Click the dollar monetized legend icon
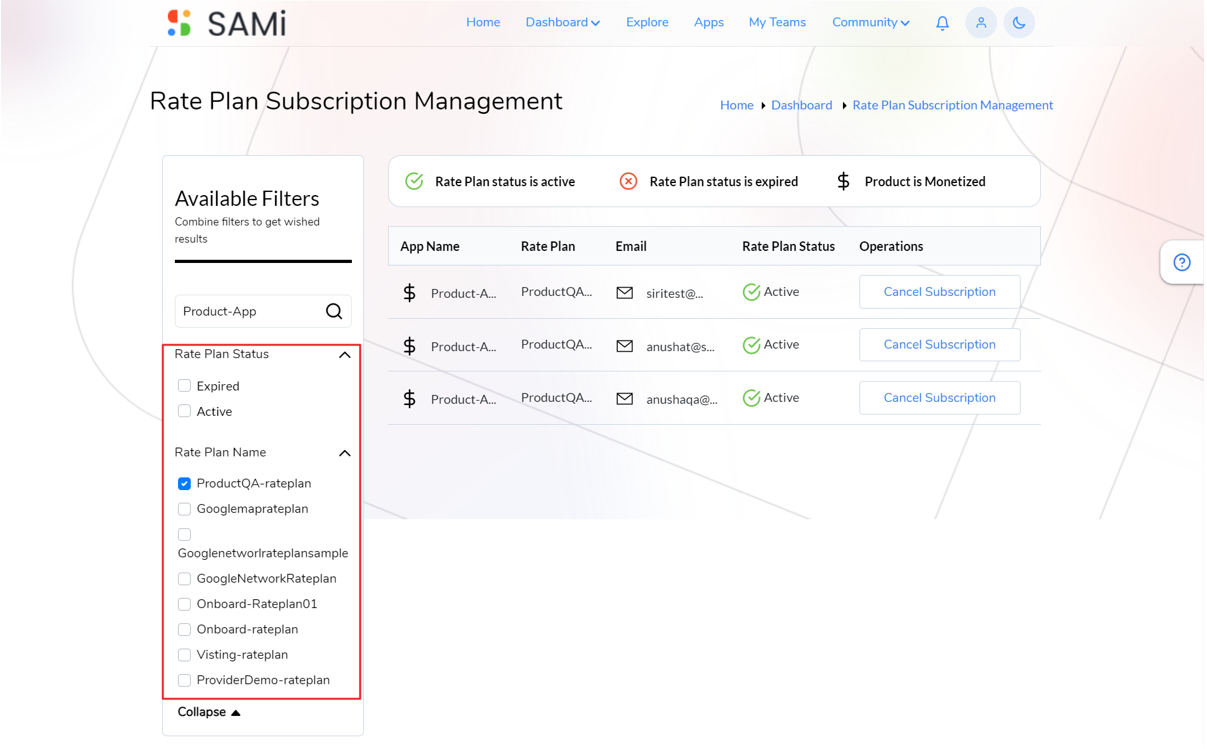Image resolution: width=1207 pixels, height=749 pixels. point(843,181)
